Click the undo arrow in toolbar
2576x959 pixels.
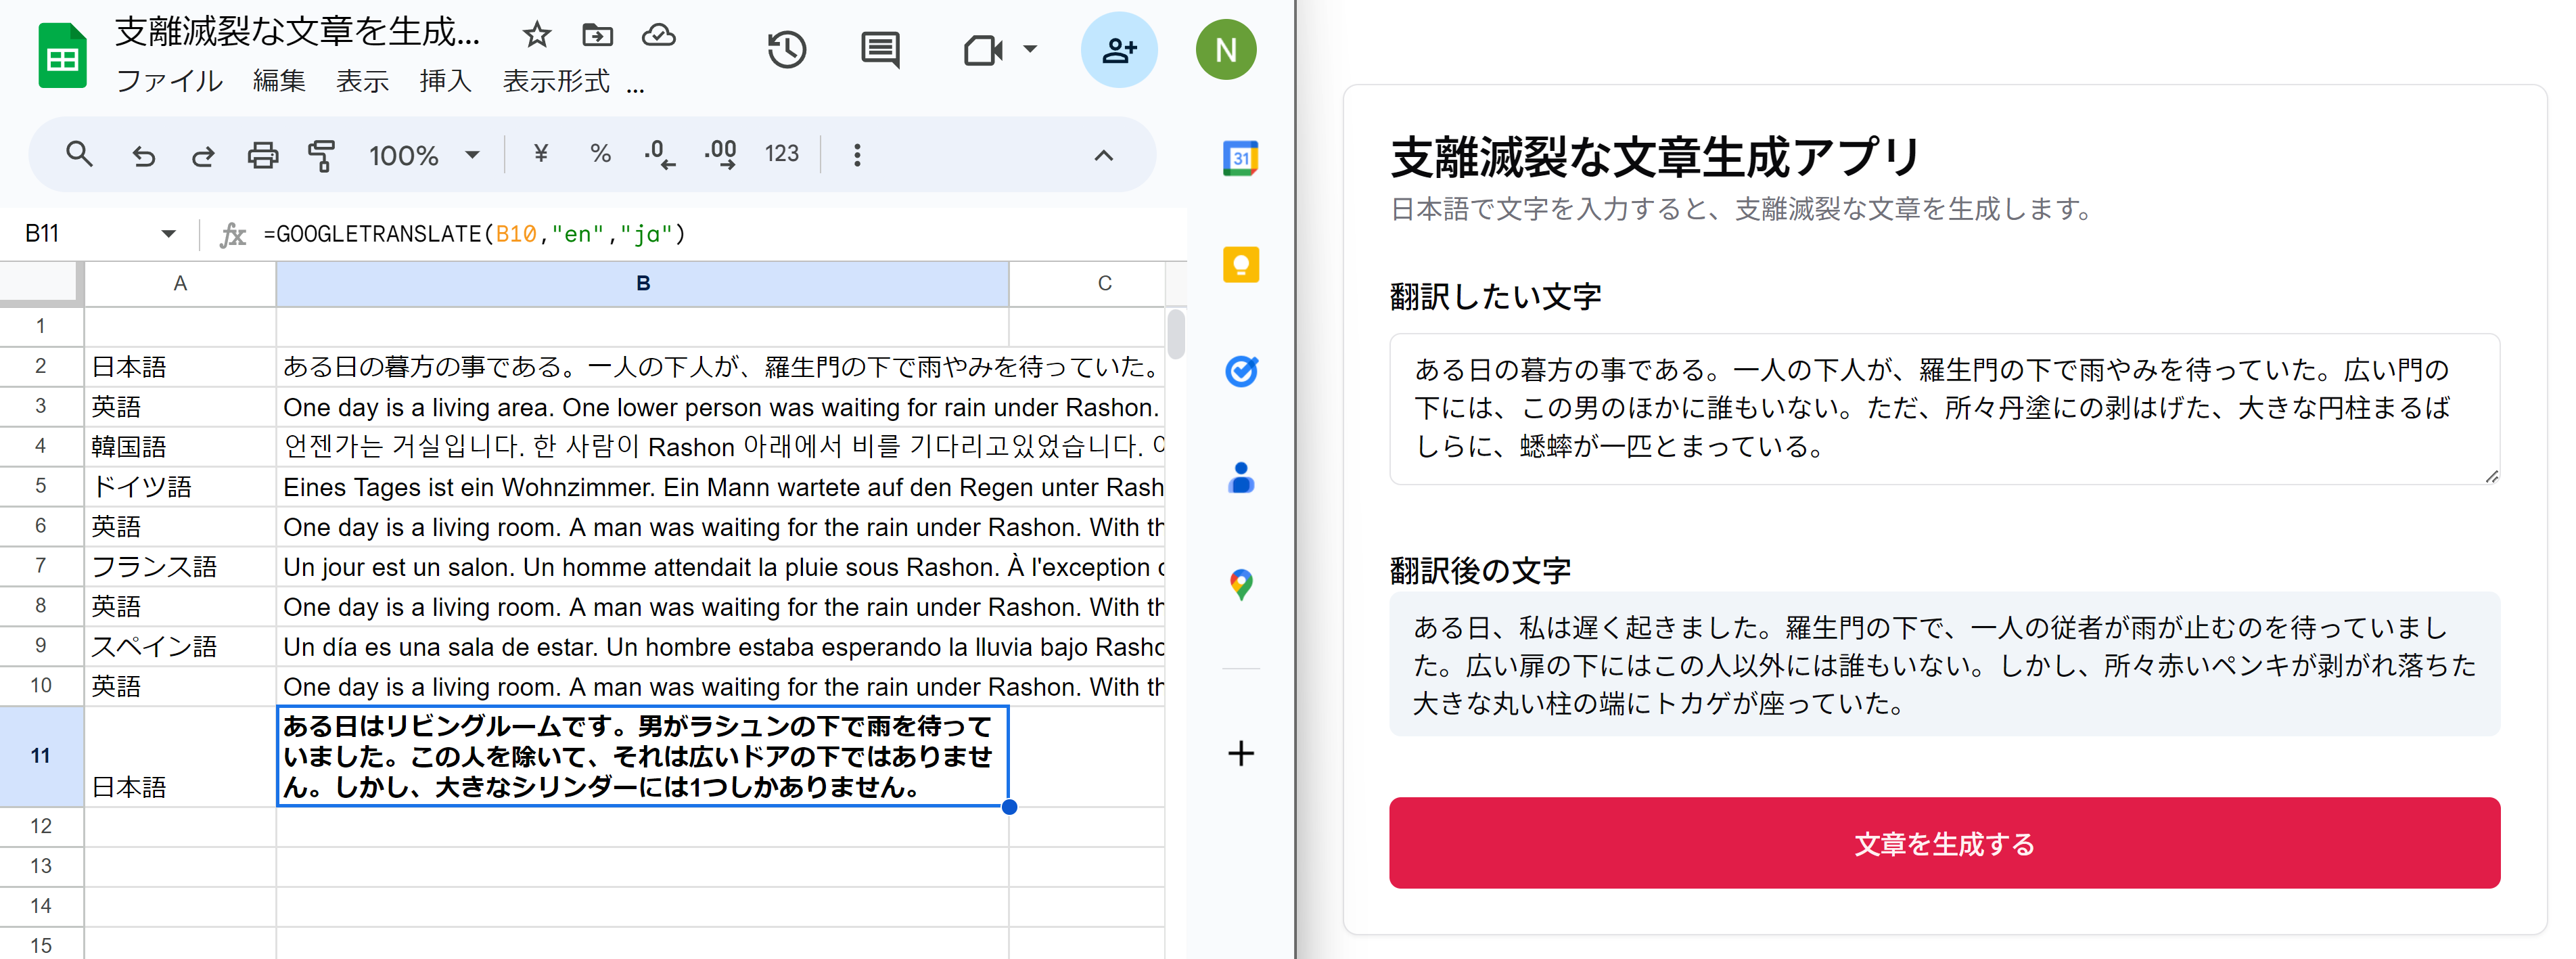[x=144, y=155]
